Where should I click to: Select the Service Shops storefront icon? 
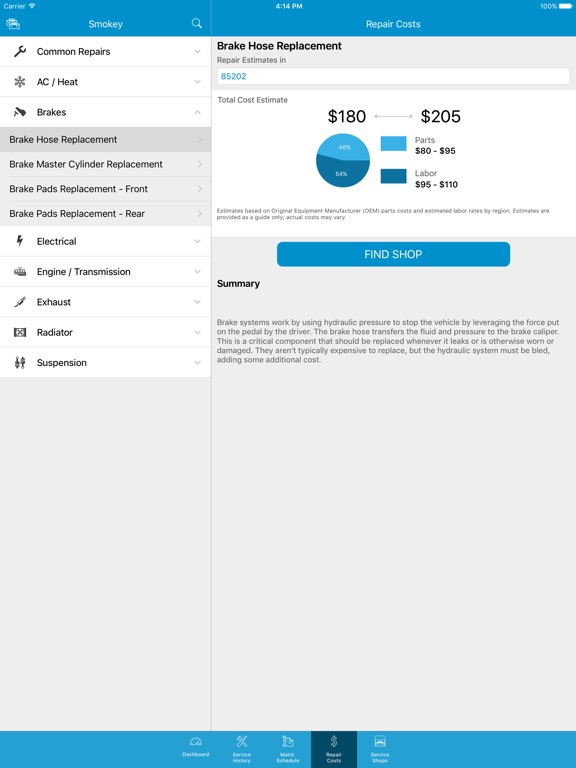tap(380, 741)
